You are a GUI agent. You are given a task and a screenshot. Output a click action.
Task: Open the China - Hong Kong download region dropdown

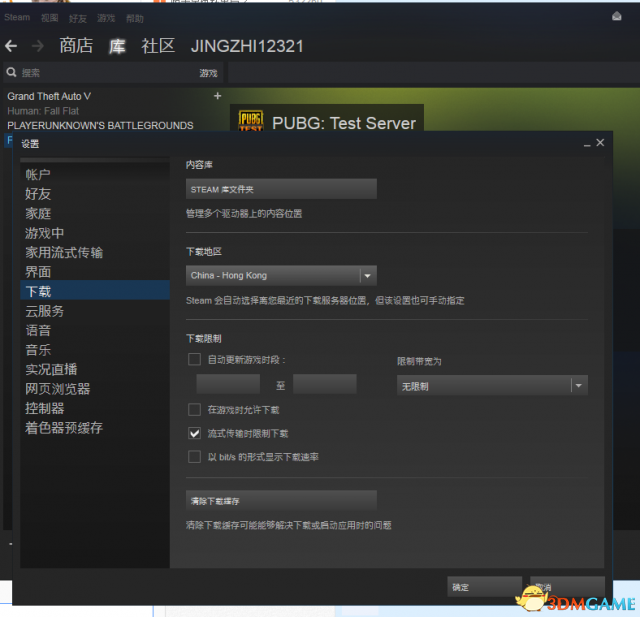[281, 275]
